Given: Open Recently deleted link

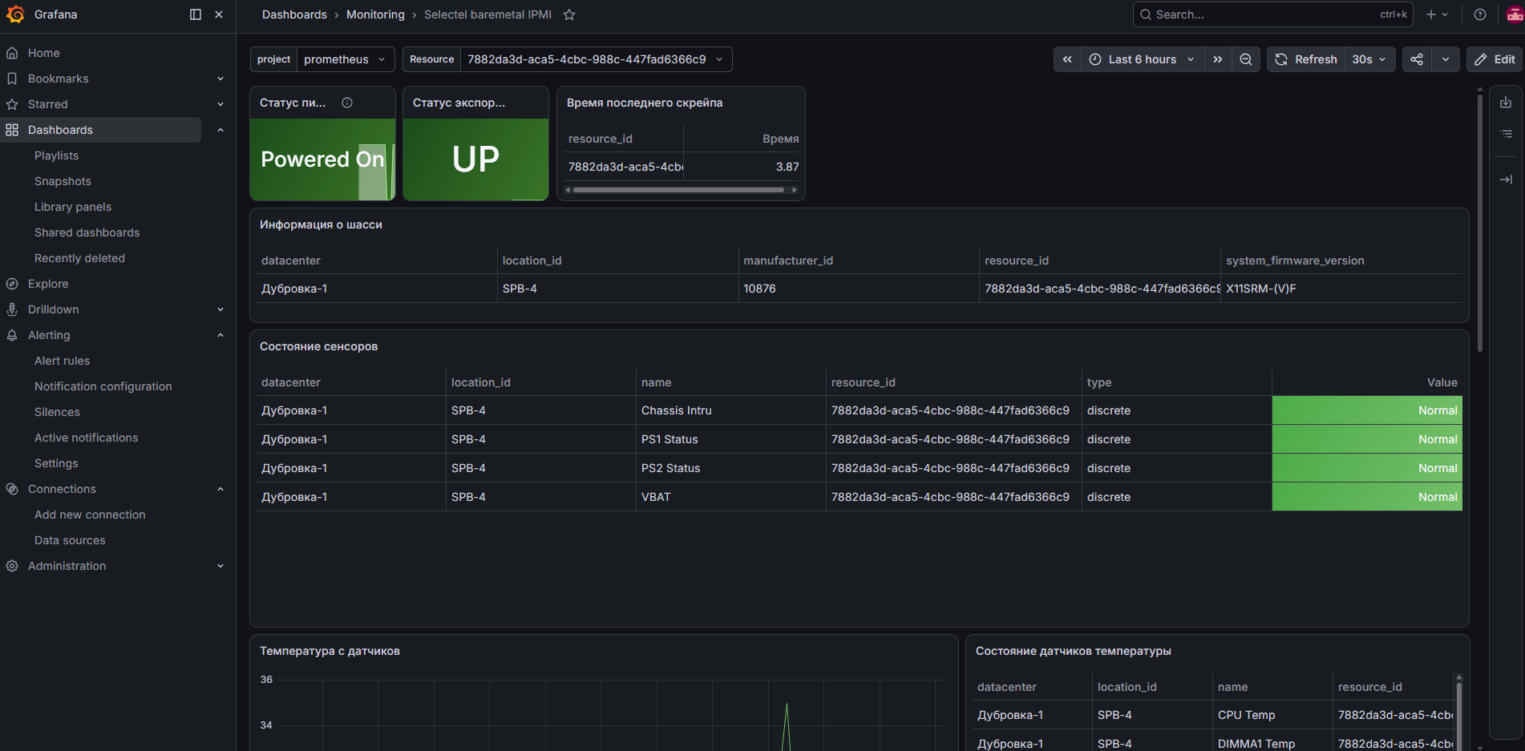Looking at the screenshot, I should pos(79,258).
